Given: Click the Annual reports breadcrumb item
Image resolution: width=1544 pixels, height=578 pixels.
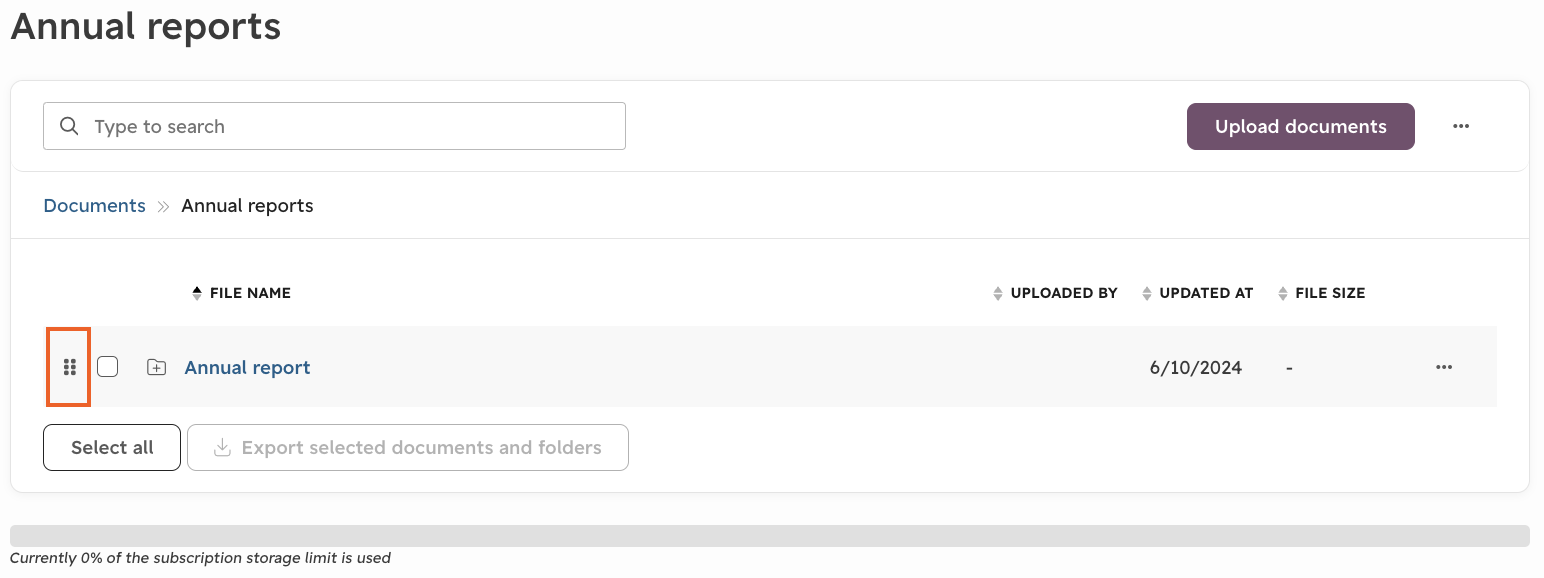Looking at the screenshot, I should (247, 205).
